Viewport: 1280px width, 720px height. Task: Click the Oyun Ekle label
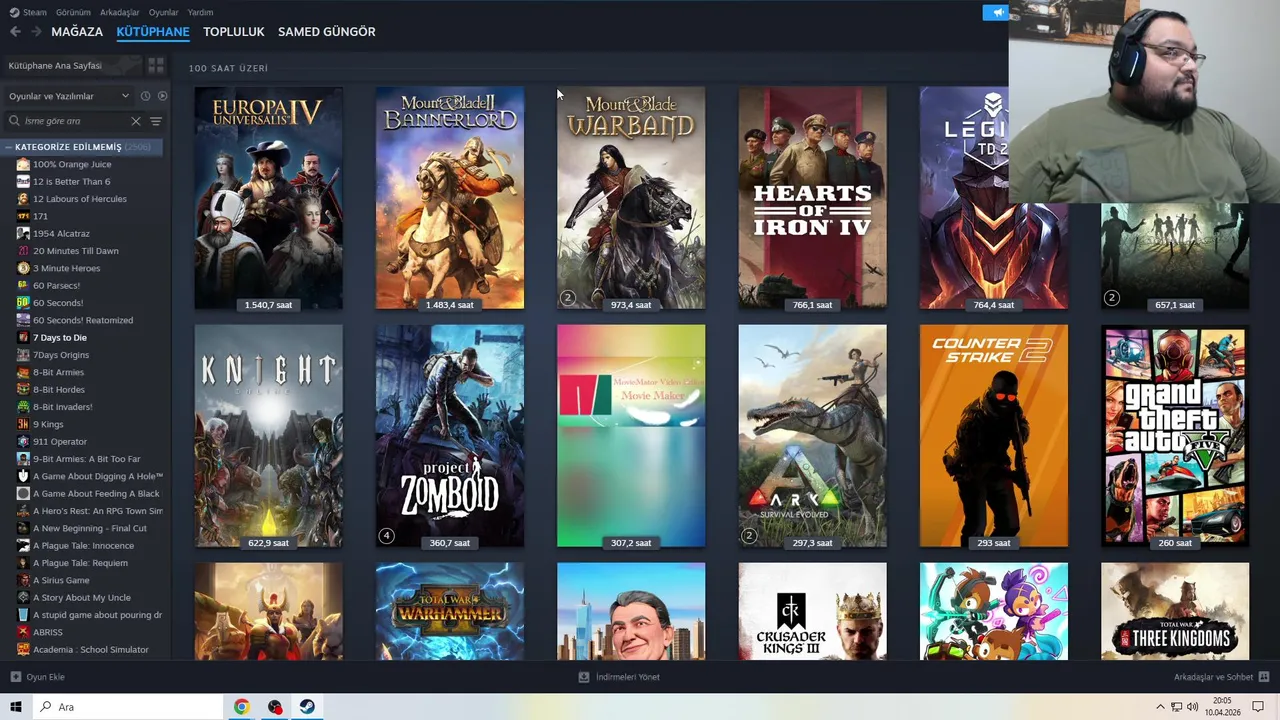click(x=46, y=677)
